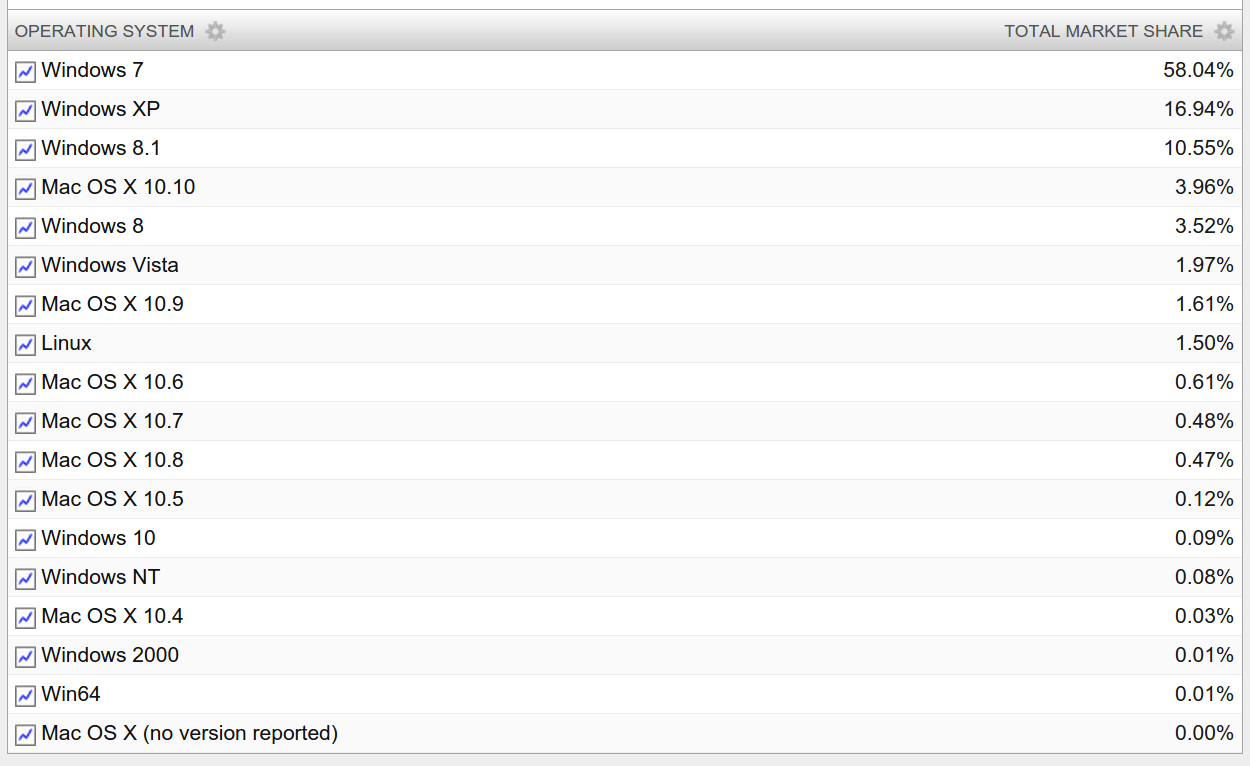1250x766 pixels.
Task: Click chart icon for Windows 2000
Action: pyautogui.click(x=25, y=657)
